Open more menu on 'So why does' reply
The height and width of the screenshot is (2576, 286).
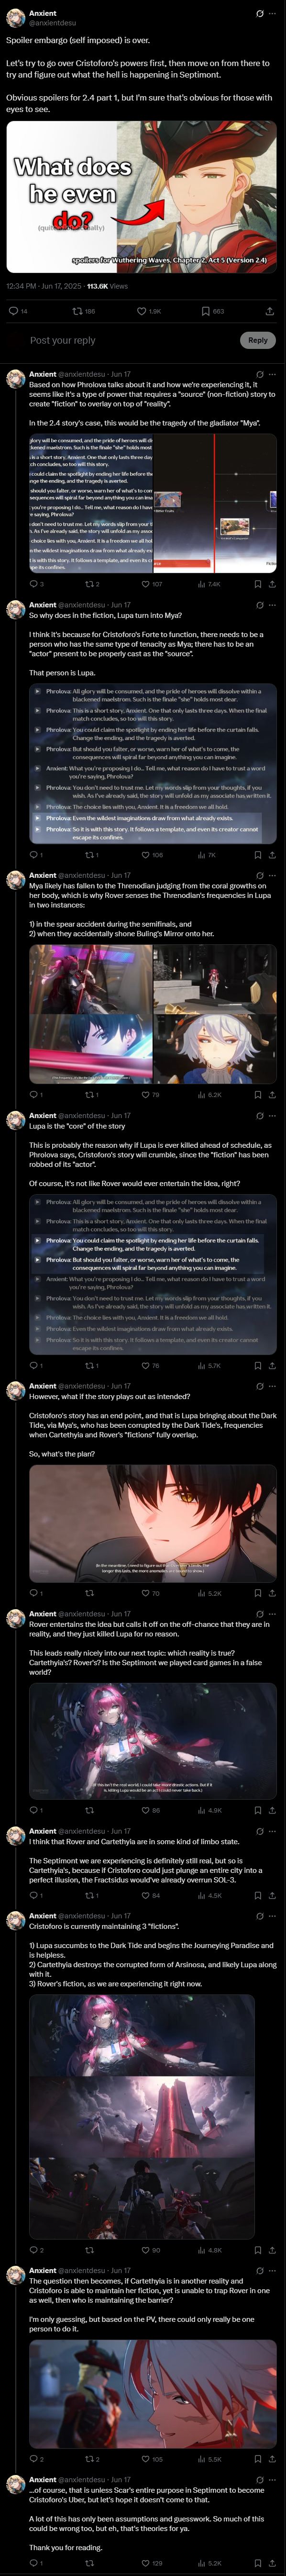click(273, 605)
